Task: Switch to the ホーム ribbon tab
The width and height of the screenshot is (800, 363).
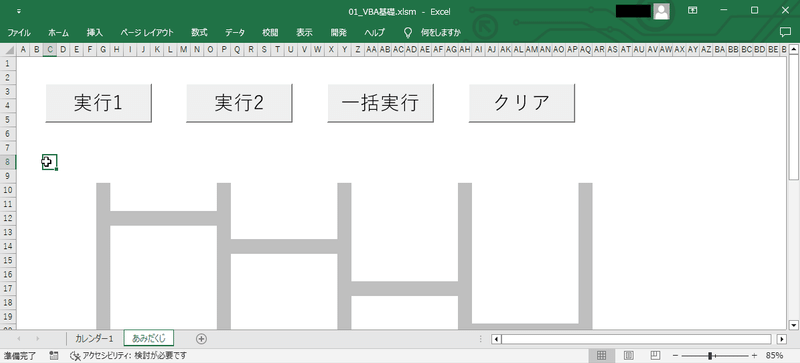Action: [x=58, y=33]
